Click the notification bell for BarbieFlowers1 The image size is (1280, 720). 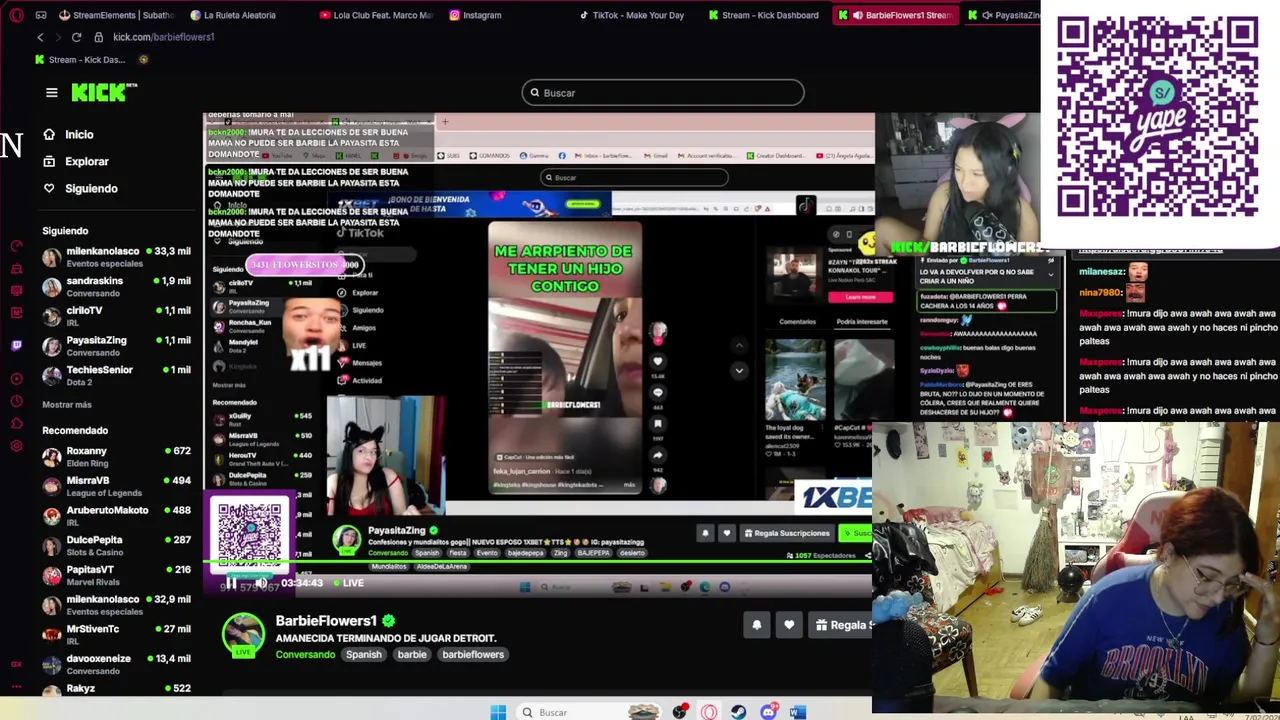(756, 625)
